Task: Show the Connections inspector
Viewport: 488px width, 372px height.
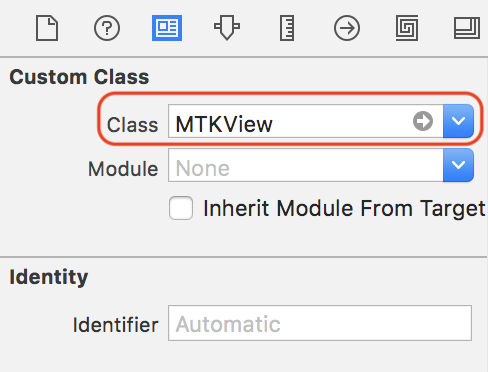Action: tap(347, 28)
